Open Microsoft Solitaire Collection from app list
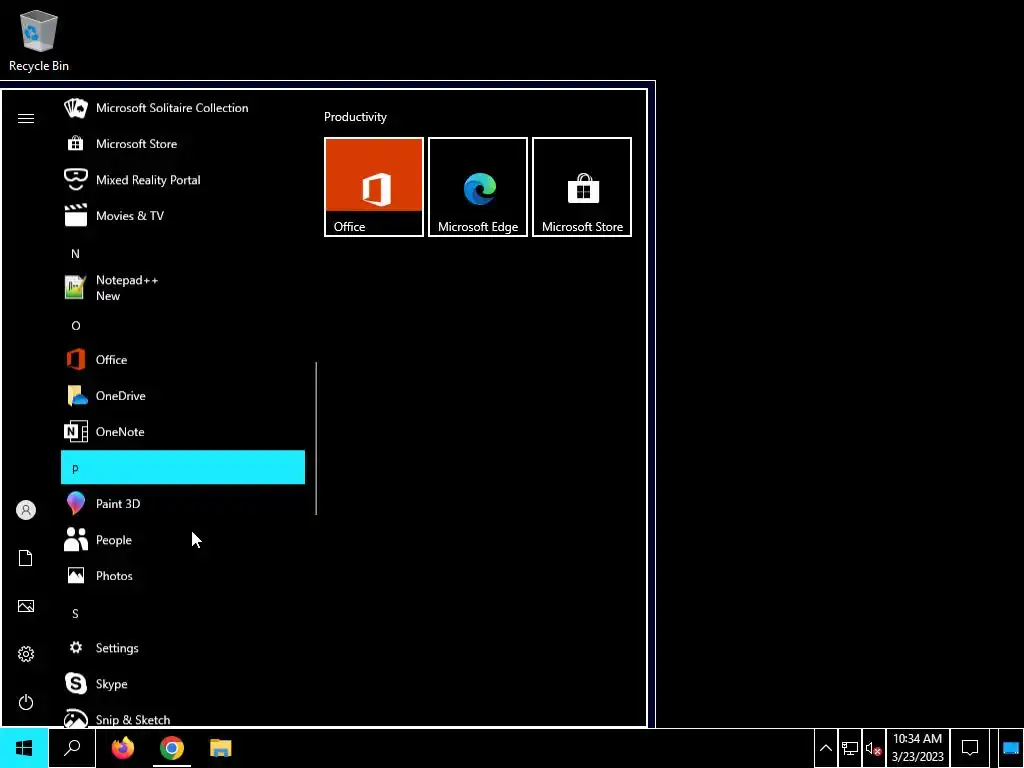The height and width of the screenshot is (768, 1024). pyautogui.click(x=183, y=108)
